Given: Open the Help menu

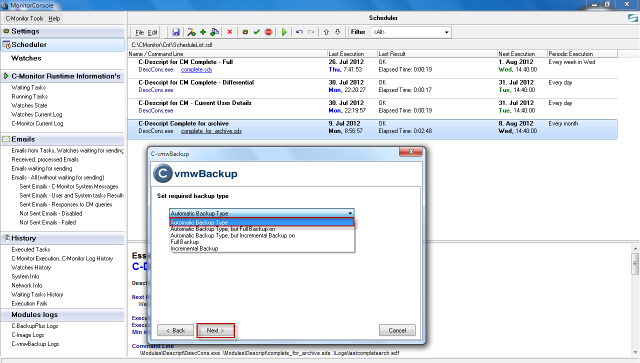Looking at the screenshot, I should pos(54,18).
